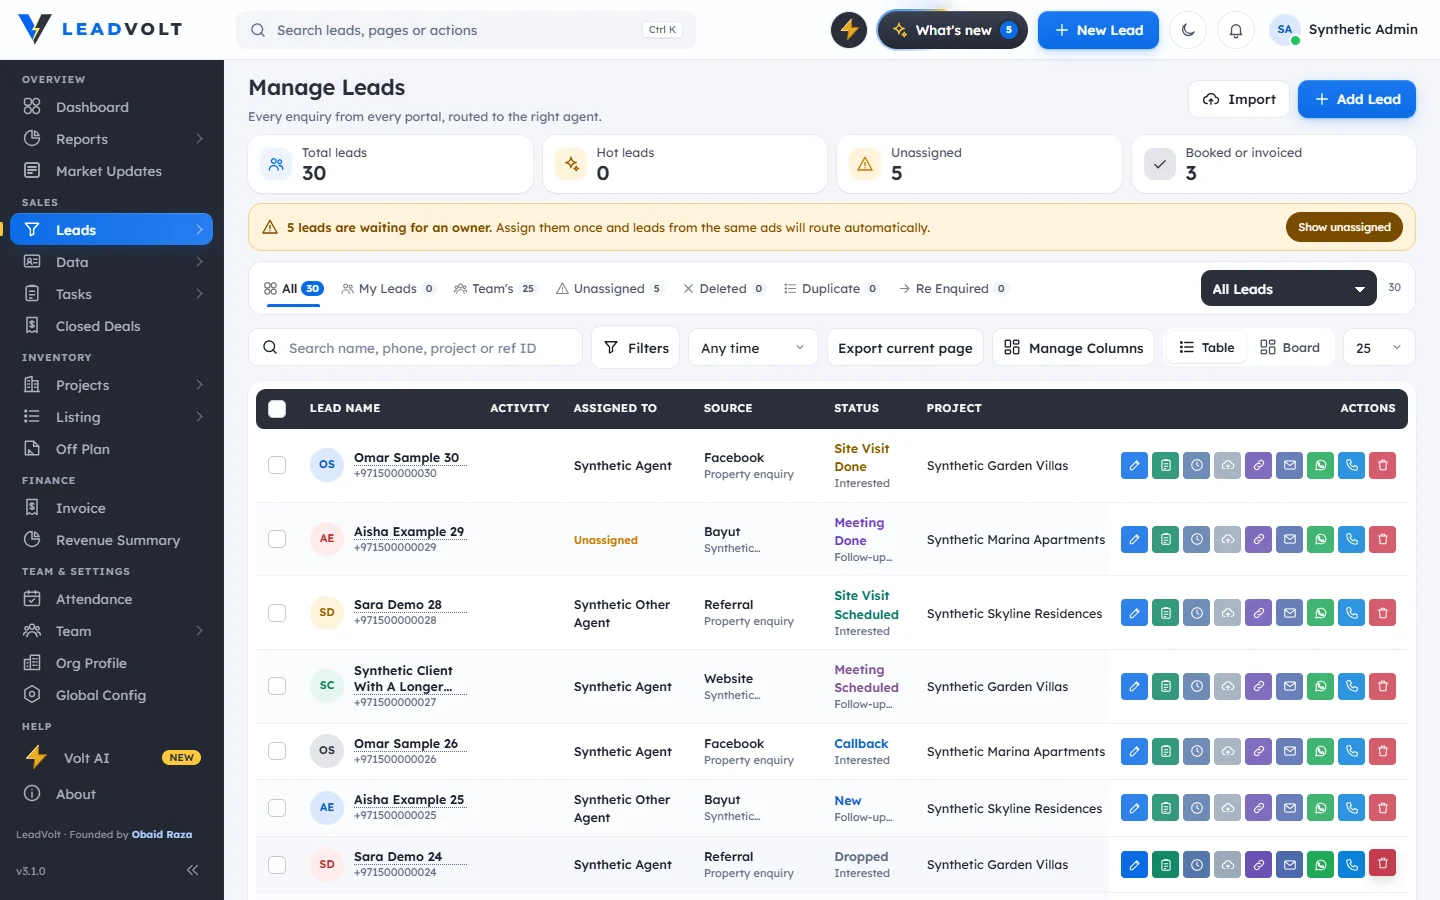
Task: Select checkbox for Synthetic Client With A Longer
Action: 277,686
